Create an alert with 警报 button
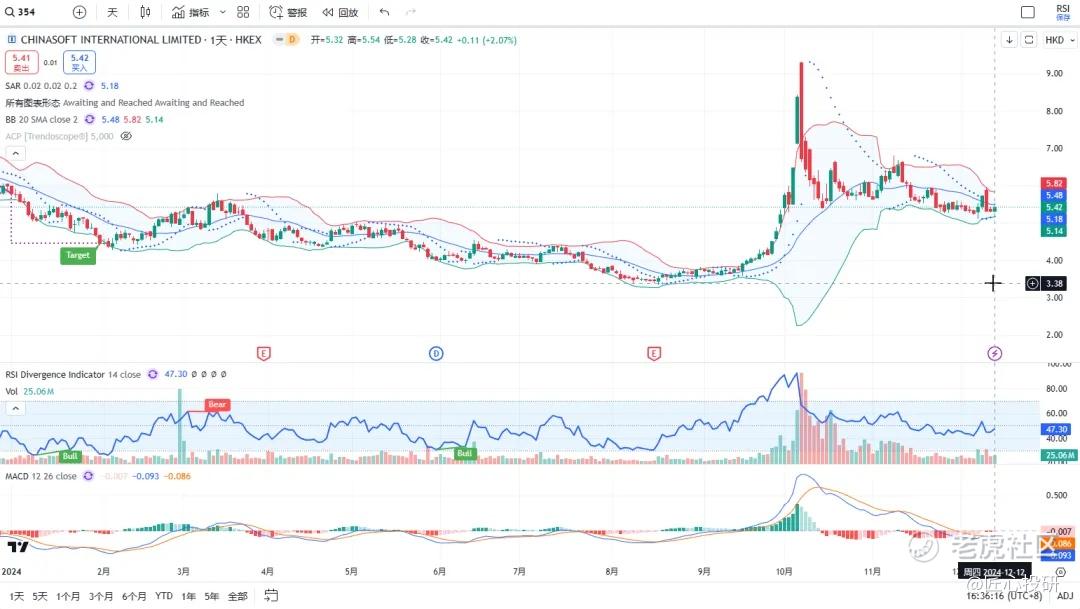Viewport: 1080px width, 609px height. (288, 12)
